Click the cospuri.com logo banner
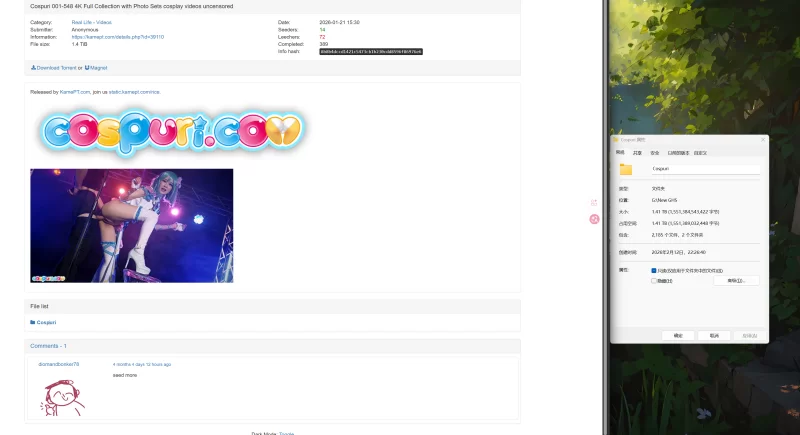800x435 pixels. 172,131
